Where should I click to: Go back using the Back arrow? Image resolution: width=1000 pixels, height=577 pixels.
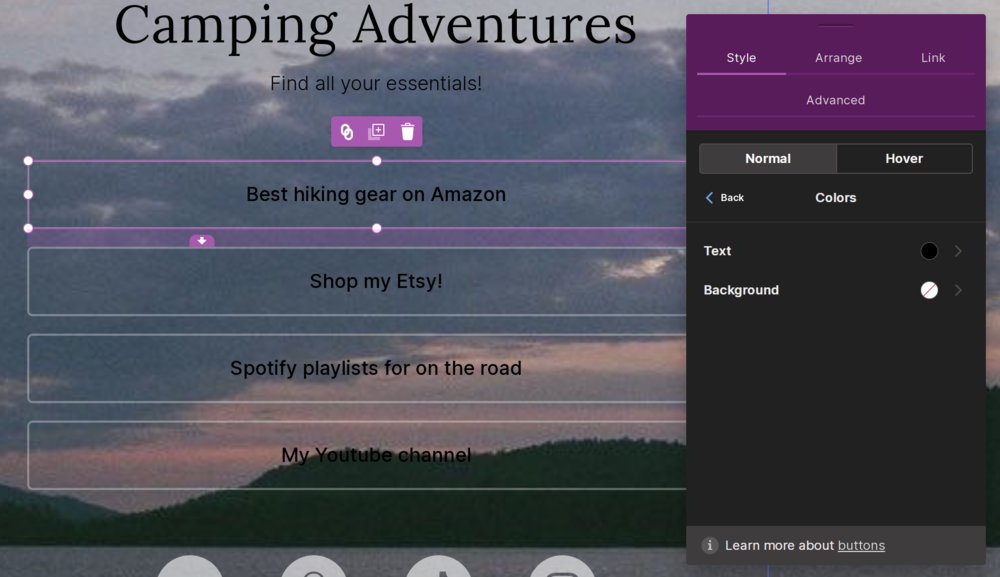[724, 198]
